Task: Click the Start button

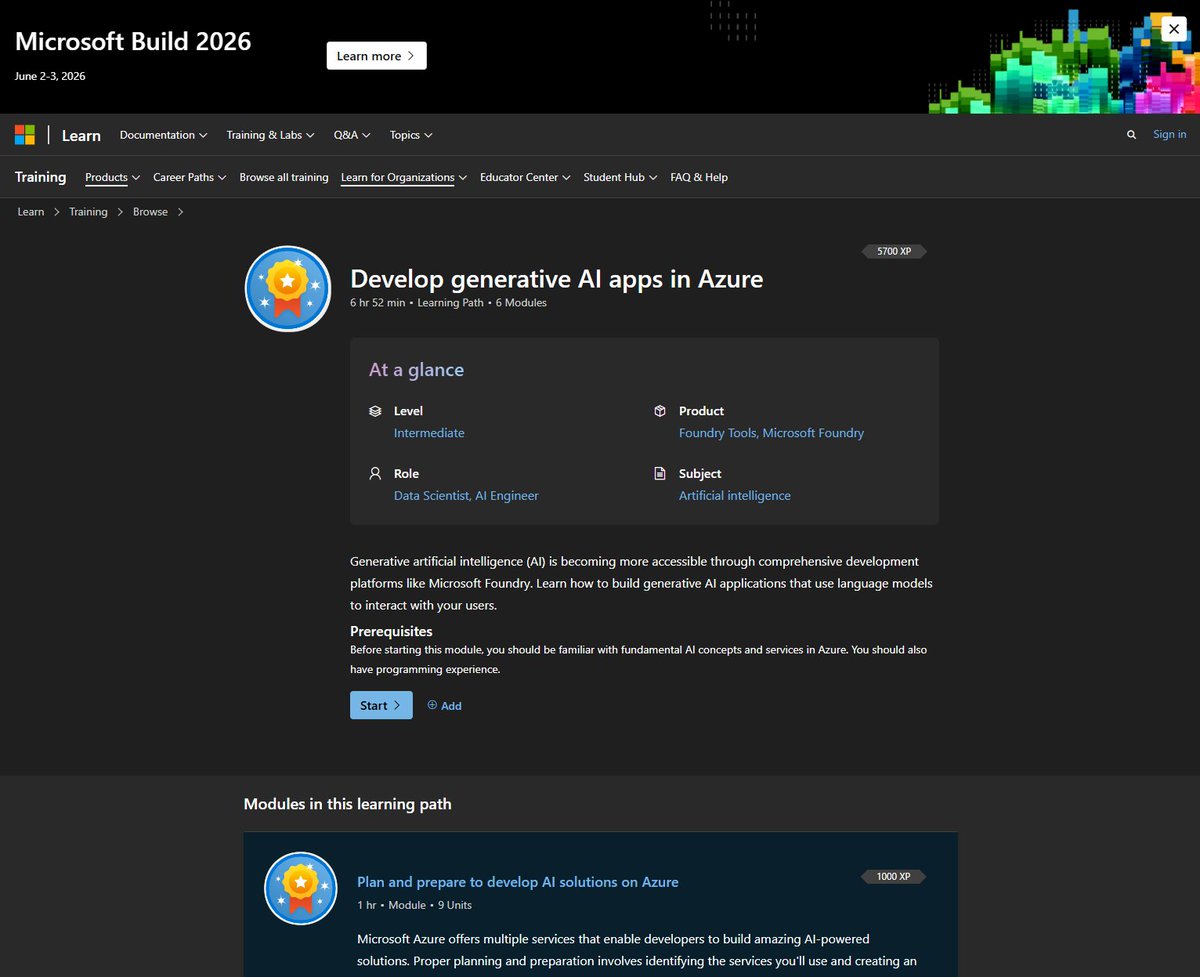Action: pos(381,705)
